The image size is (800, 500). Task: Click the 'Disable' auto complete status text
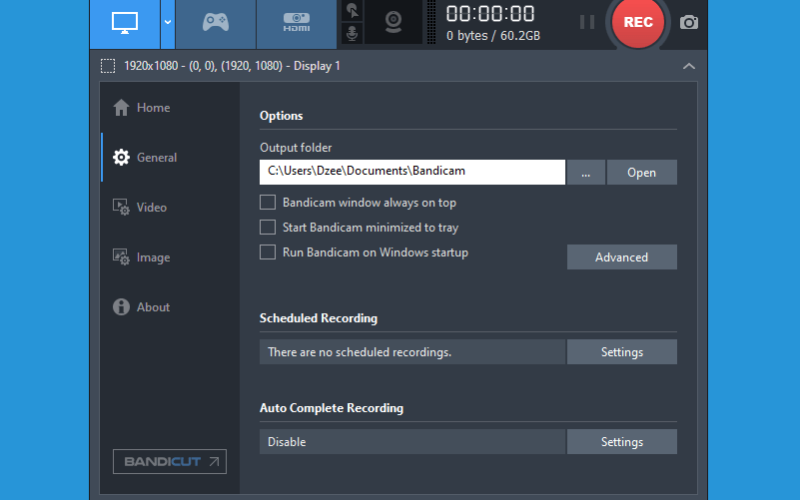coord(287,442)
